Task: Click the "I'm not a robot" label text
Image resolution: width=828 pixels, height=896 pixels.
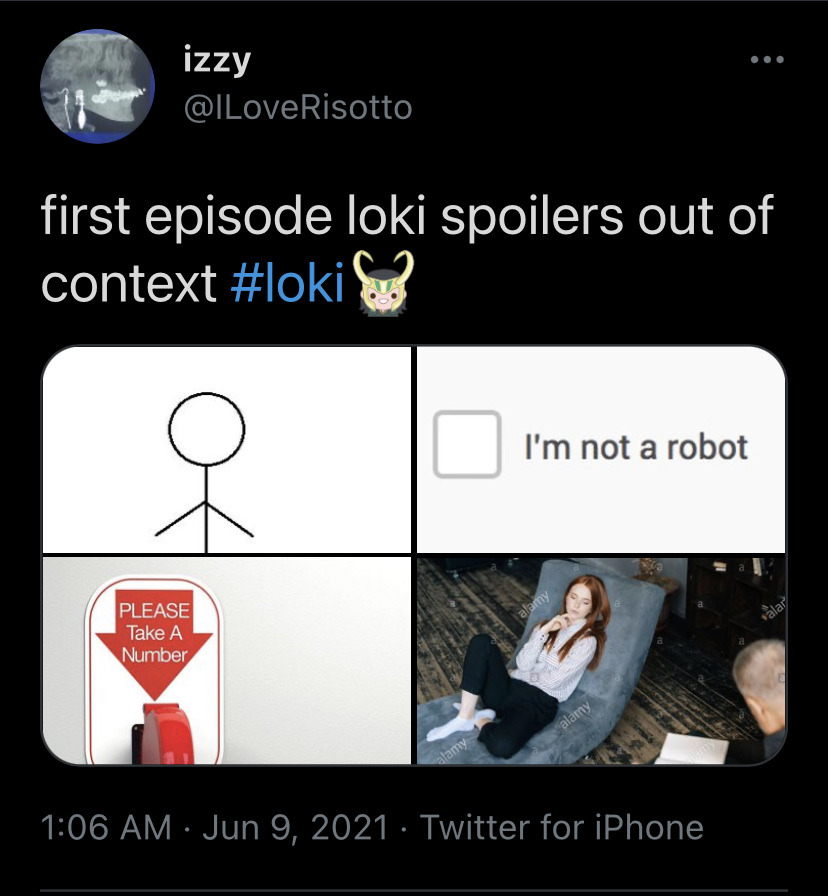Action: [x=636, y=447]
